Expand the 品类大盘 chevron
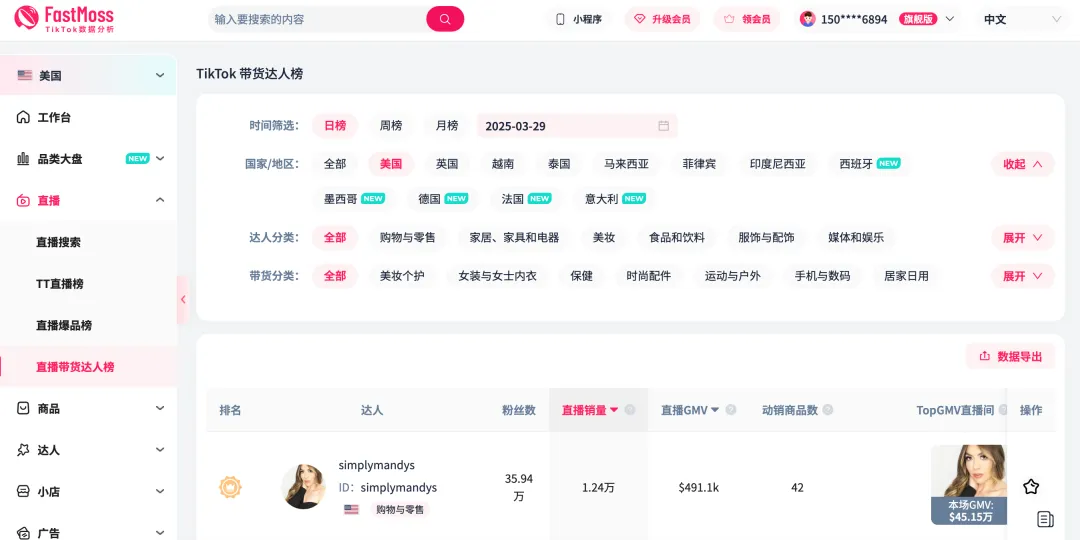1080x540 pixels. coord(160,158)
